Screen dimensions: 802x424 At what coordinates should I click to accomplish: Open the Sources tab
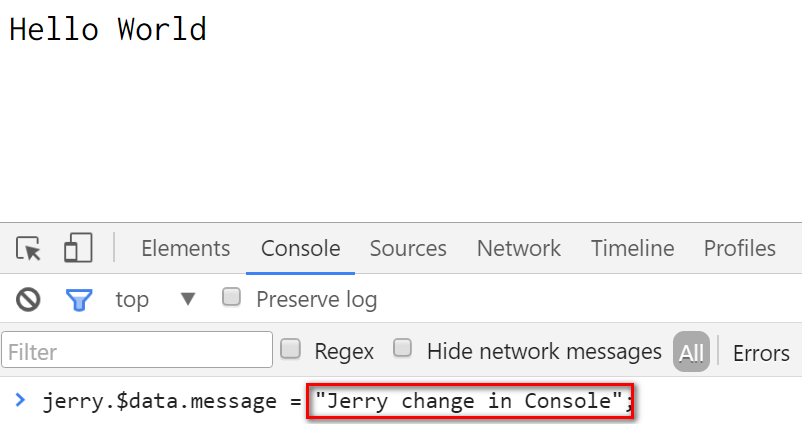pyautogui.click(x=408, y=249)
